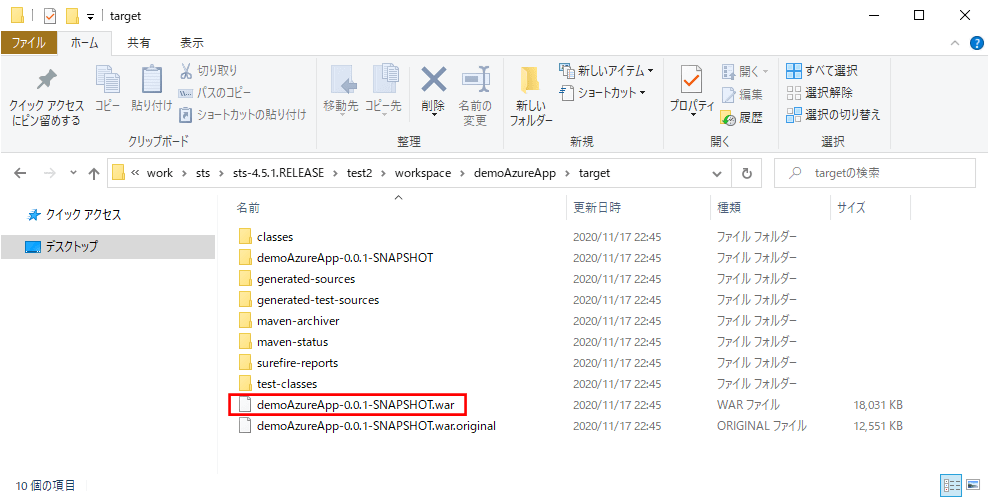This screenshot has height=498, width=989.
Task: Go forward with the right arrow
Action: pos(50,173)
